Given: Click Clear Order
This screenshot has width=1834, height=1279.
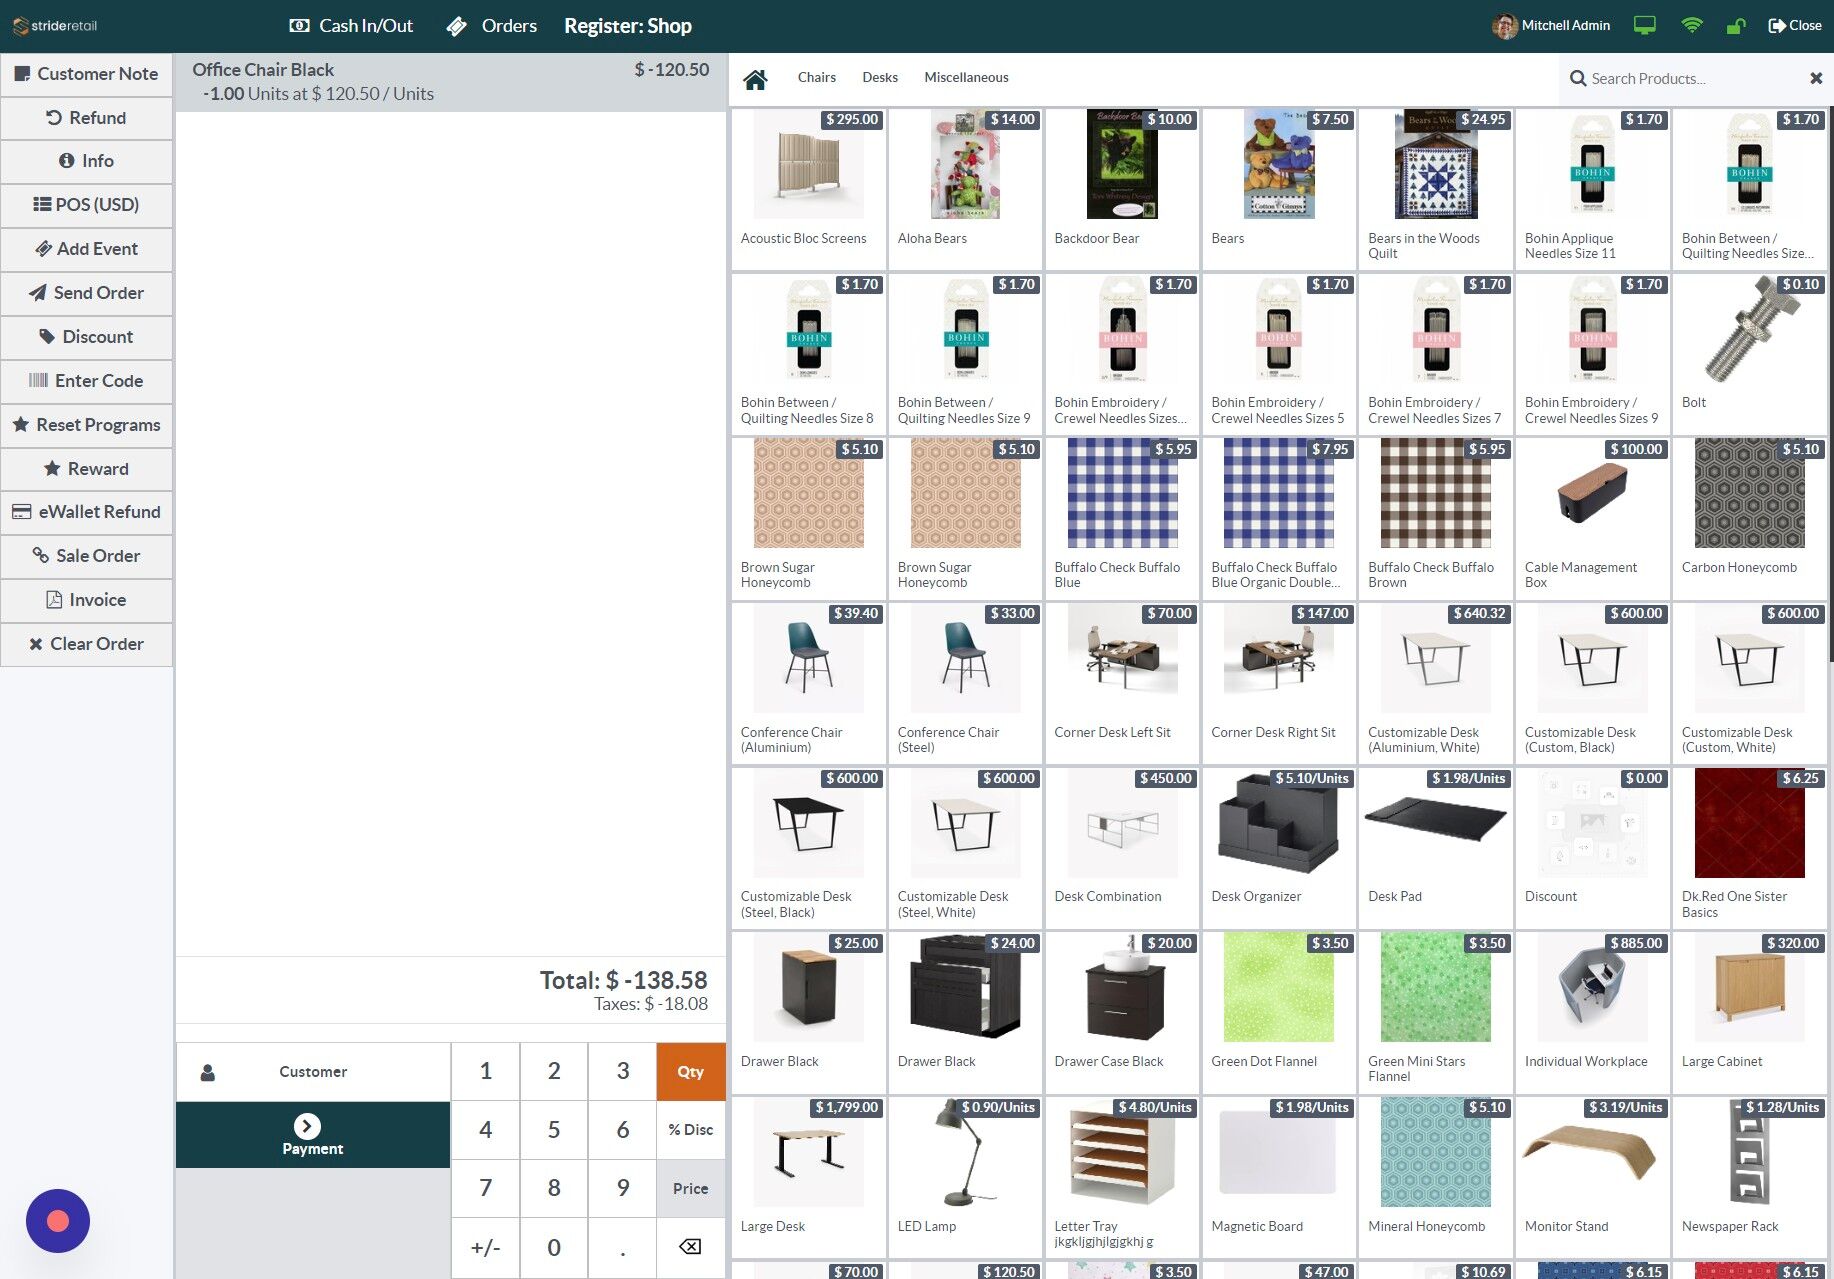Looking at the screenshot, I should 87,644.
